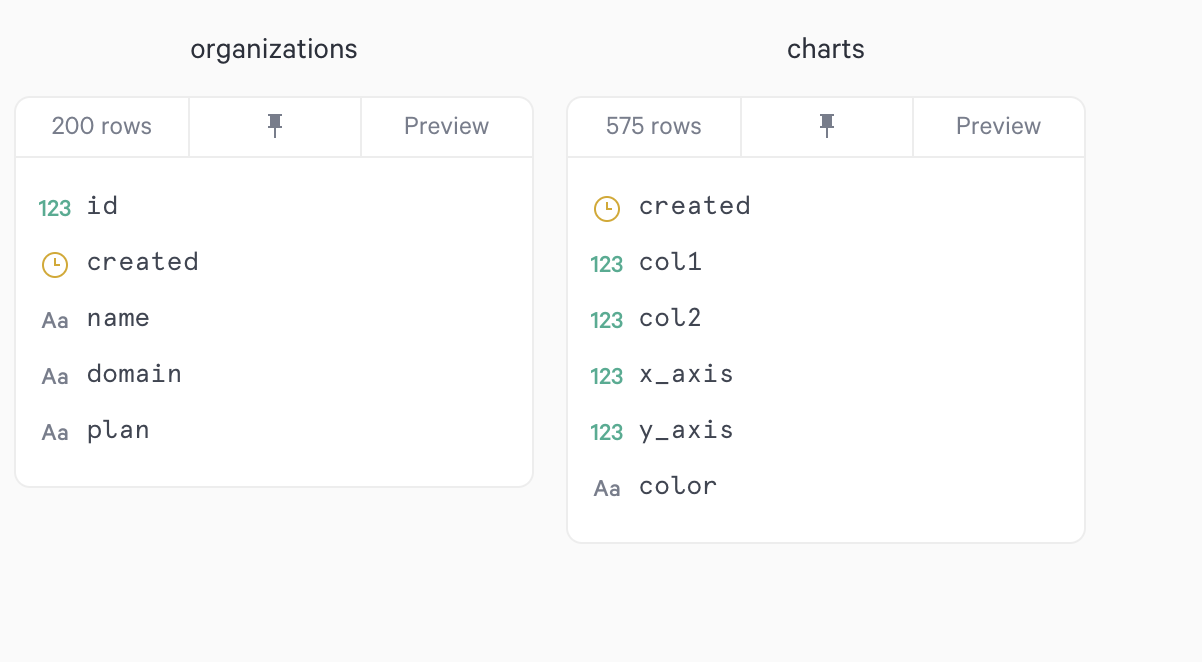This screenshot has height=662, width=1202.
Task: Click text type icon beside domain column
Action: coord(55,376)
